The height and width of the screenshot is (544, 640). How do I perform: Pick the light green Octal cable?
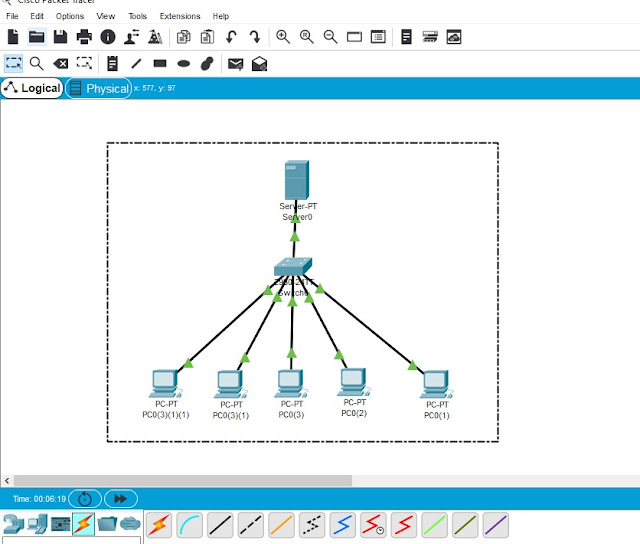pos(434,525)
